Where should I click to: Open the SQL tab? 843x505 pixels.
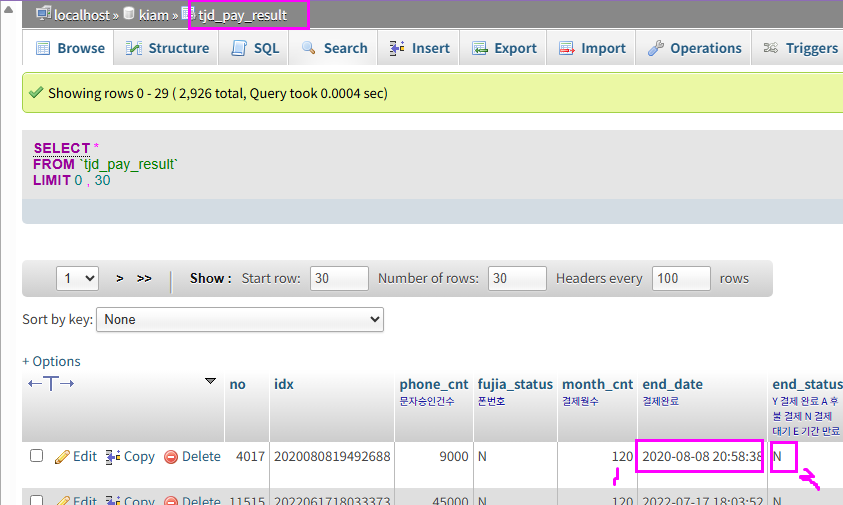coord(255,48)
